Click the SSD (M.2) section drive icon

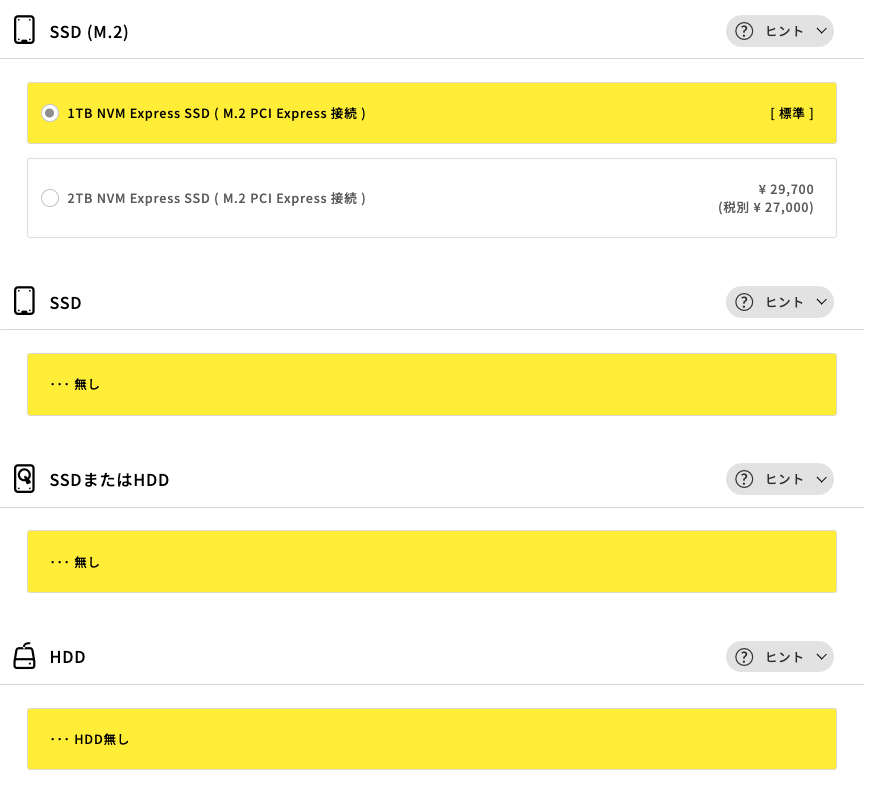[24, 30]
